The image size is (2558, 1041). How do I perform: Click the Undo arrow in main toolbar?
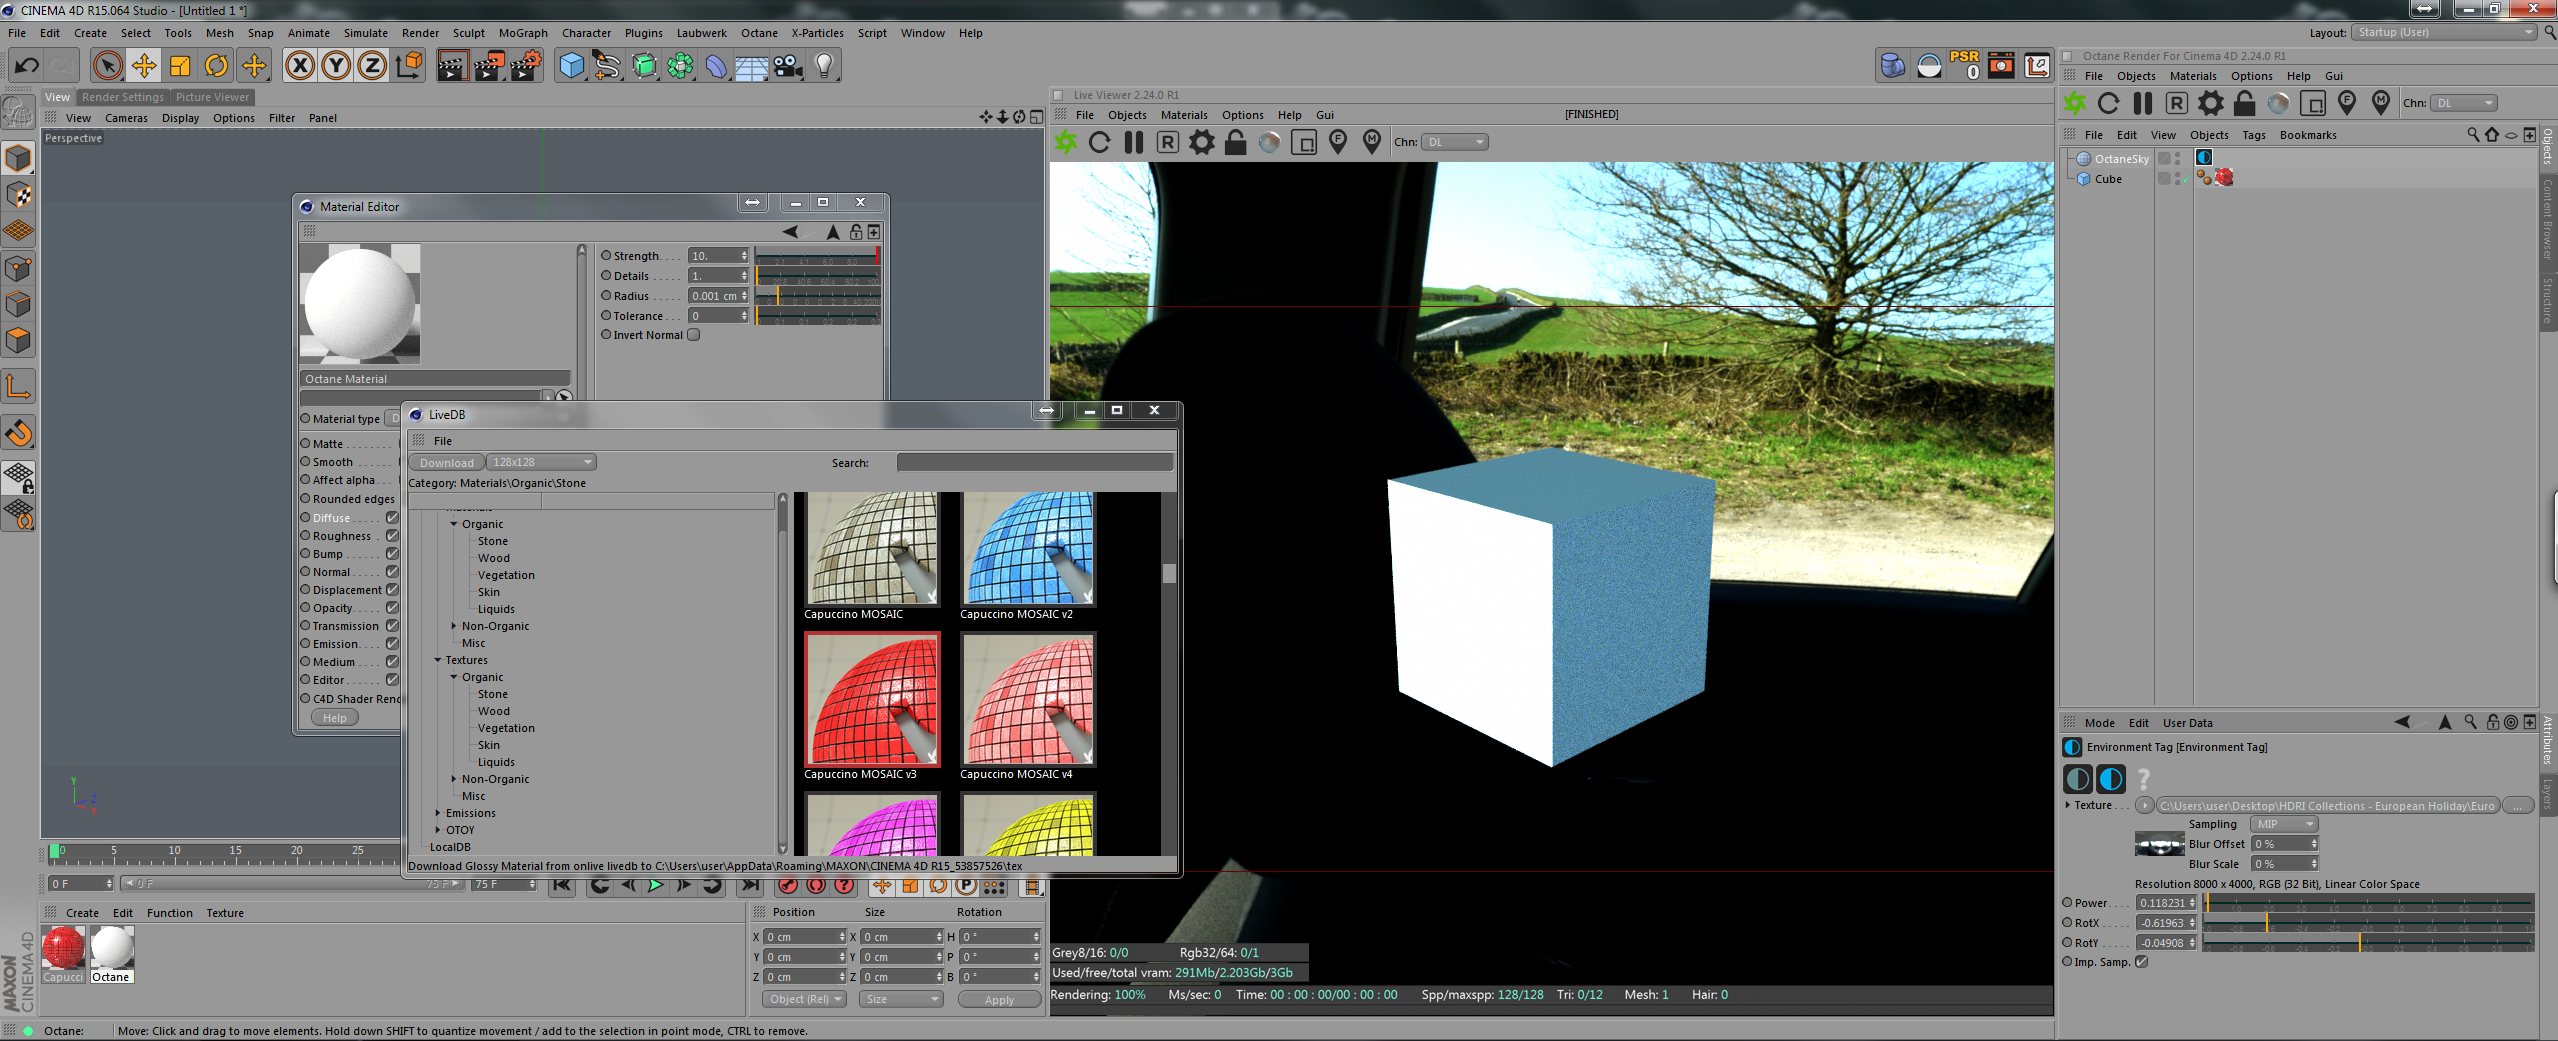coord(27,66)
